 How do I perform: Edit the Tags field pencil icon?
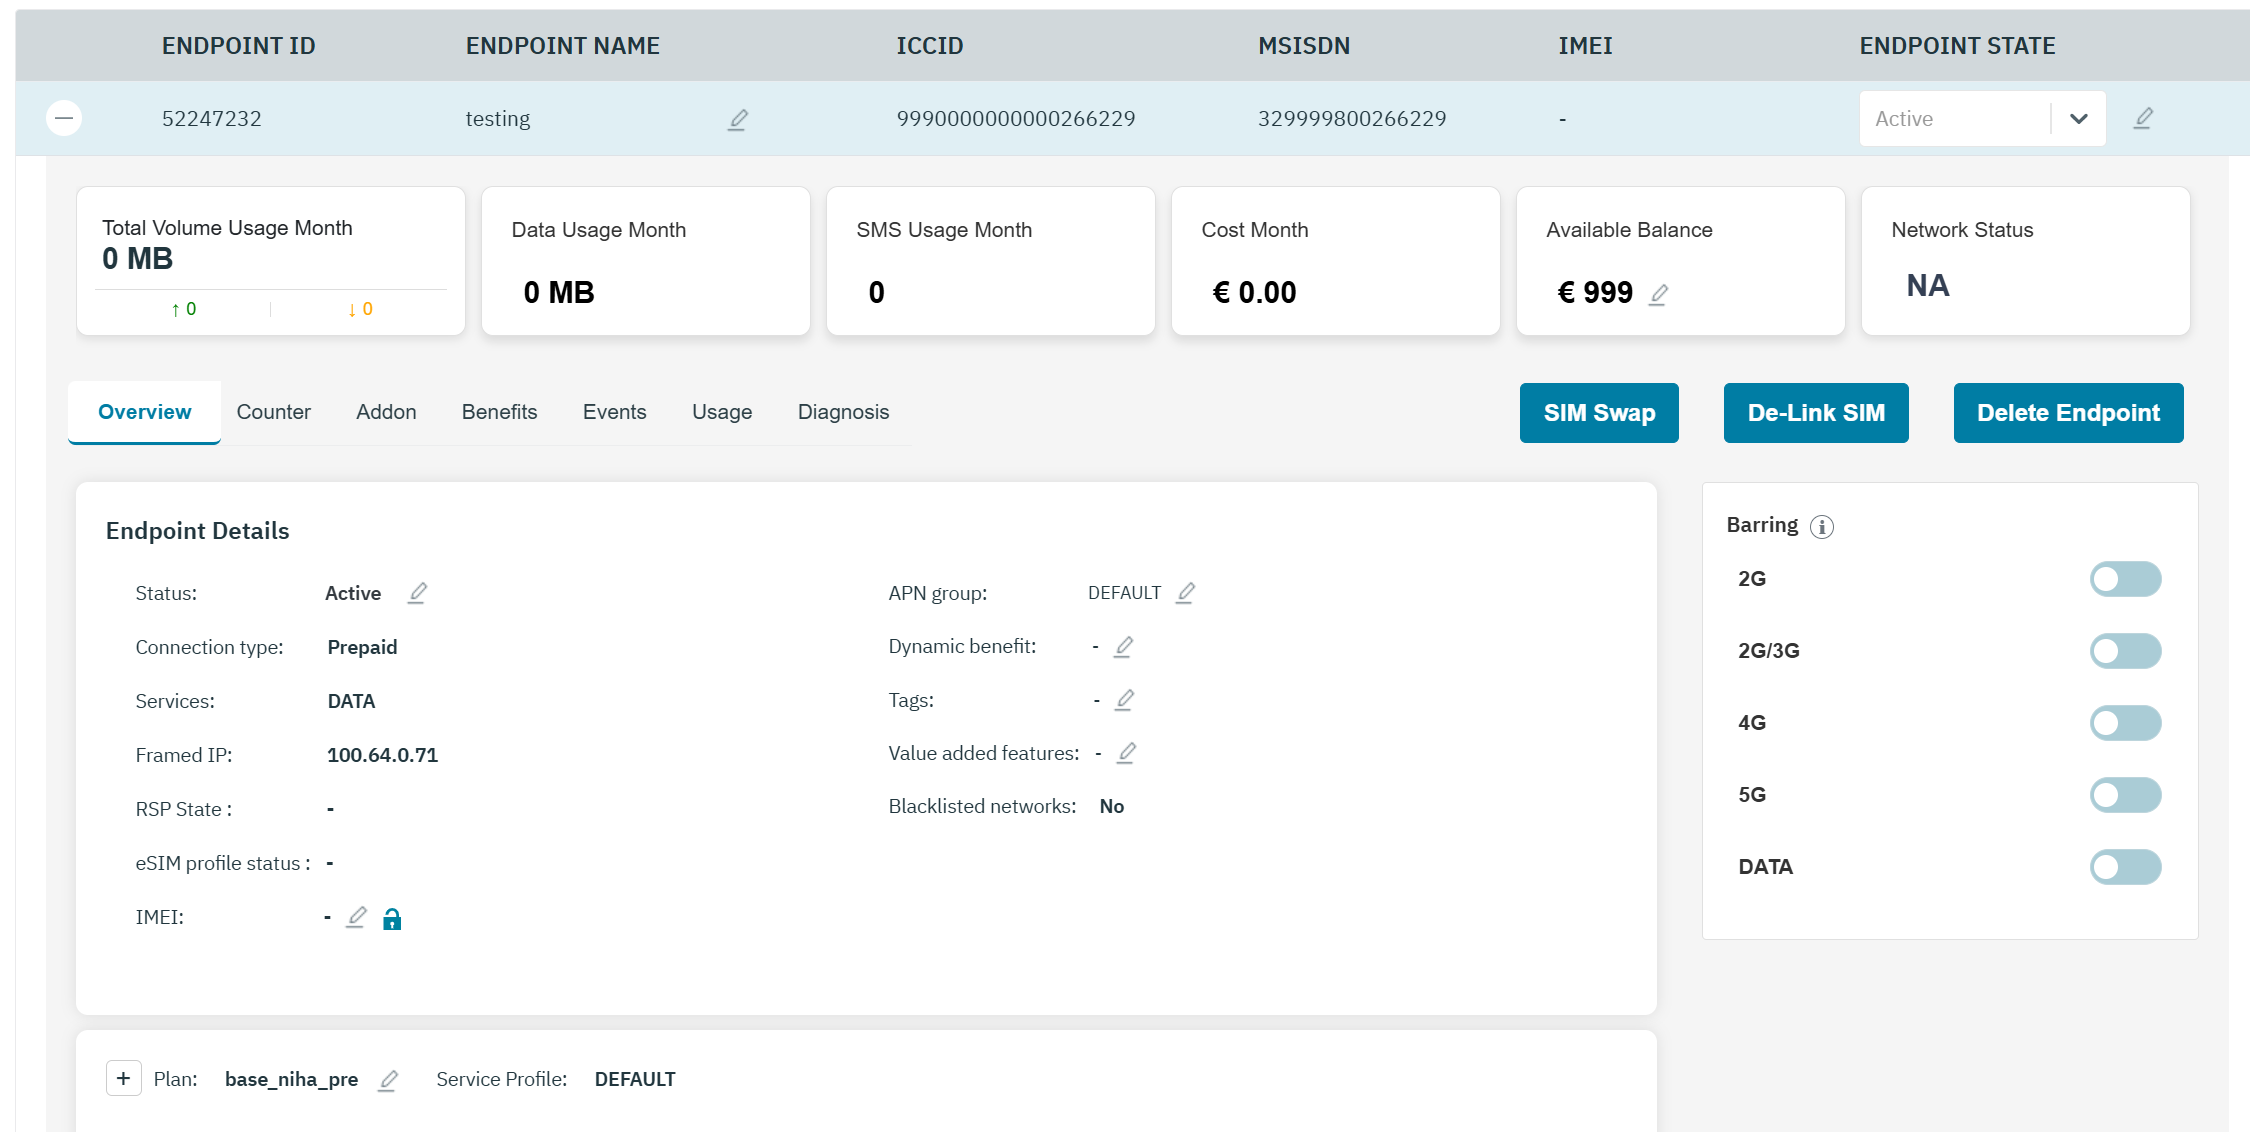pos(1125,700)
